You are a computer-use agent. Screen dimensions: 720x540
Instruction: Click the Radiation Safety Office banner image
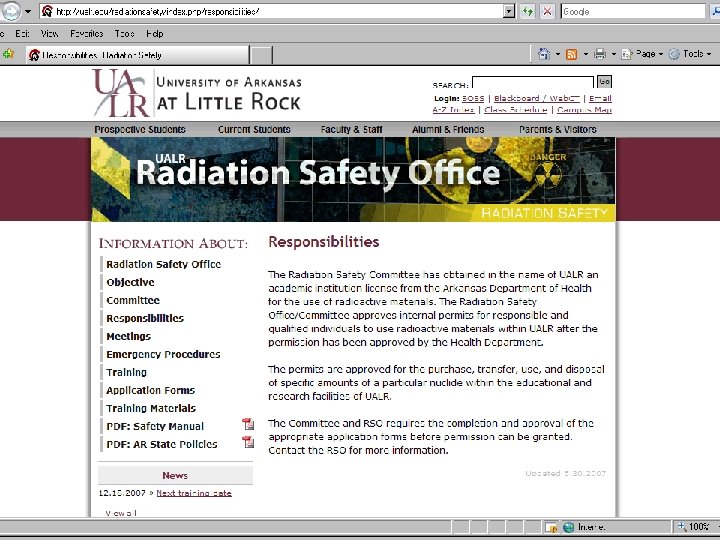coord(353,179)
